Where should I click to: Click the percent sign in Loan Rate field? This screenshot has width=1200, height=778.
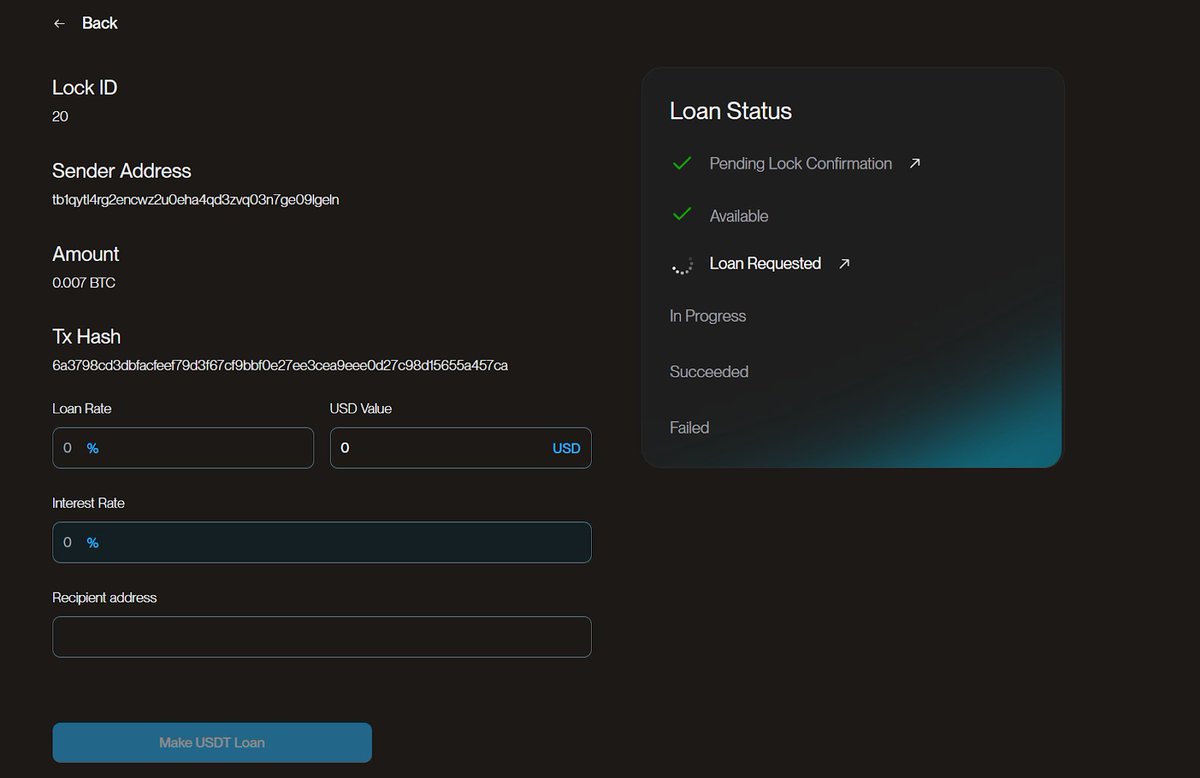coord(93,448)
